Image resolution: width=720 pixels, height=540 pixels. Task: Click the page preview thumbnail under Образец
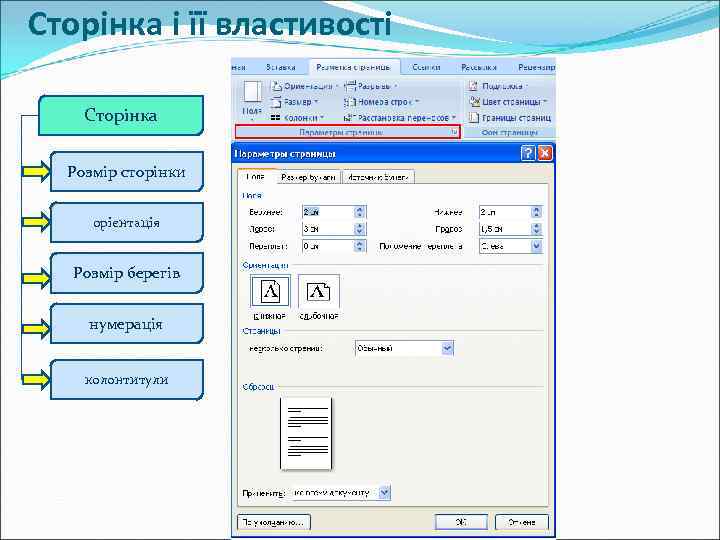[x=306, y=434]
